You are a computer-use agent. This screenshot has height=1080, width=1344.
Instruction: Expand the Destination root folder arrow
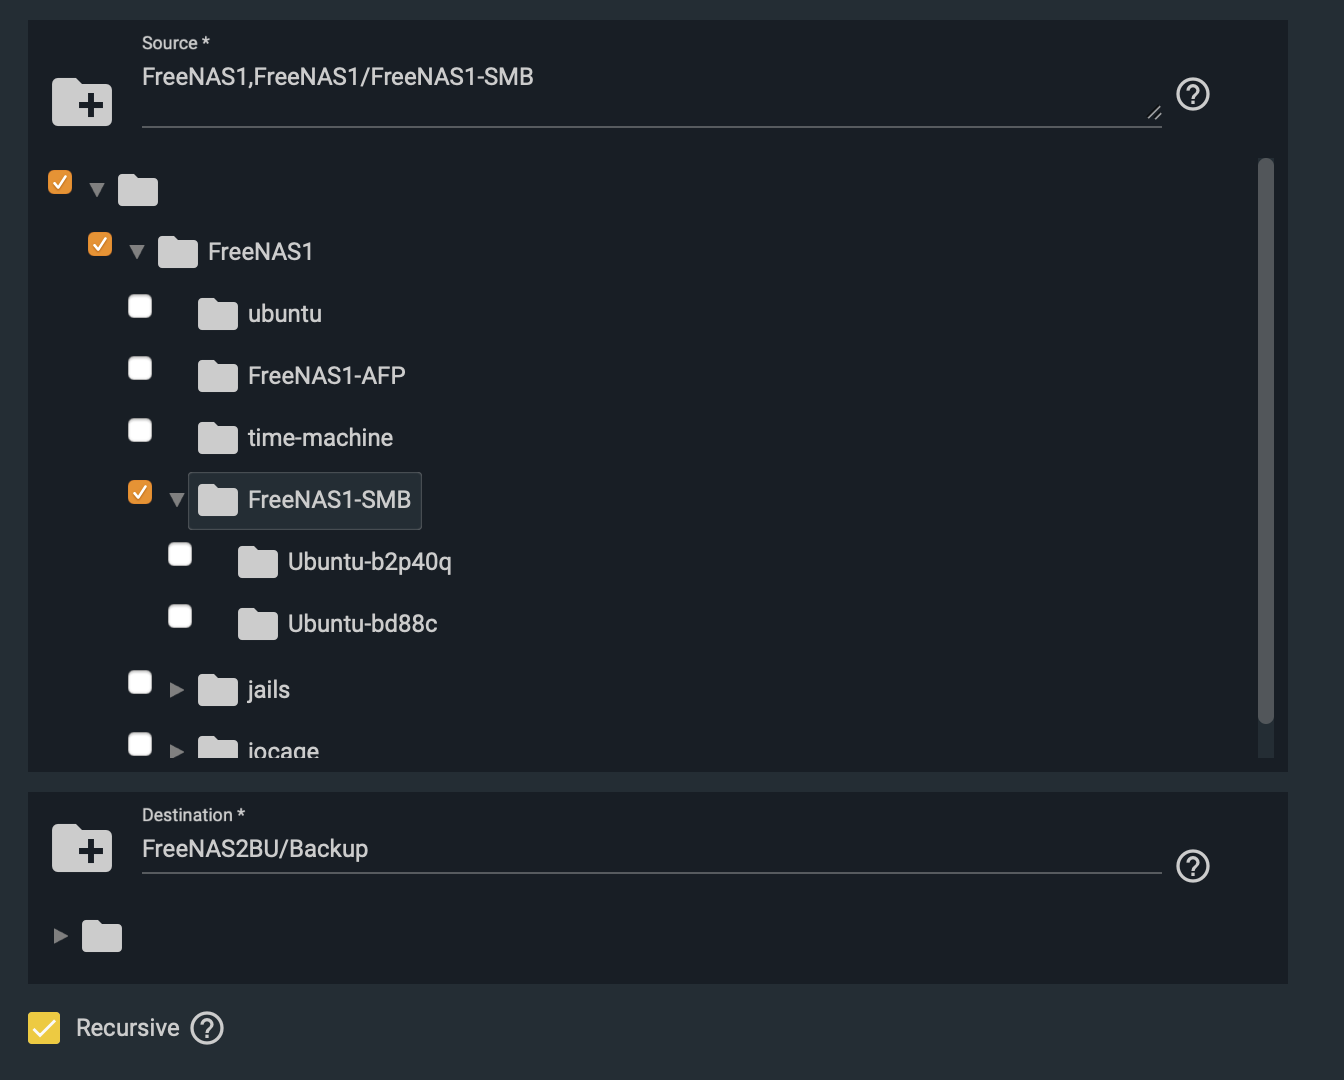tap(61, 936)
